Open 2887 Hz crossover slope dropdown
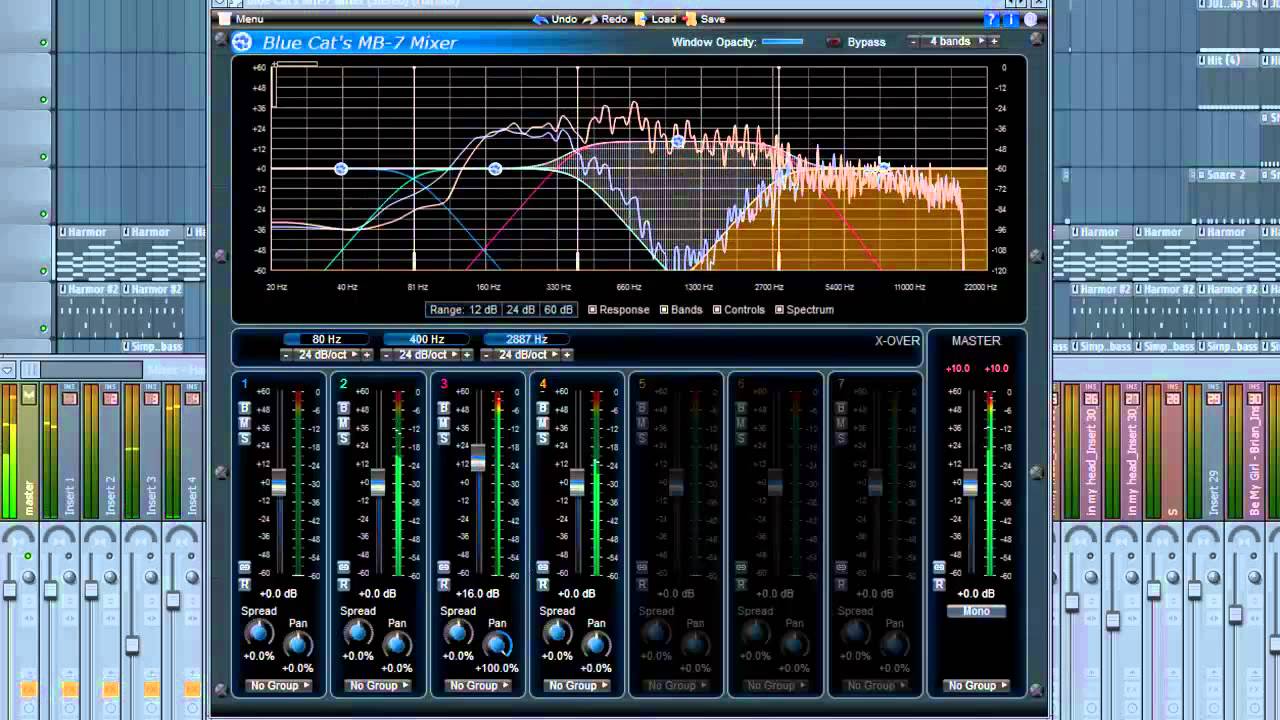 [x=527, y=355]
